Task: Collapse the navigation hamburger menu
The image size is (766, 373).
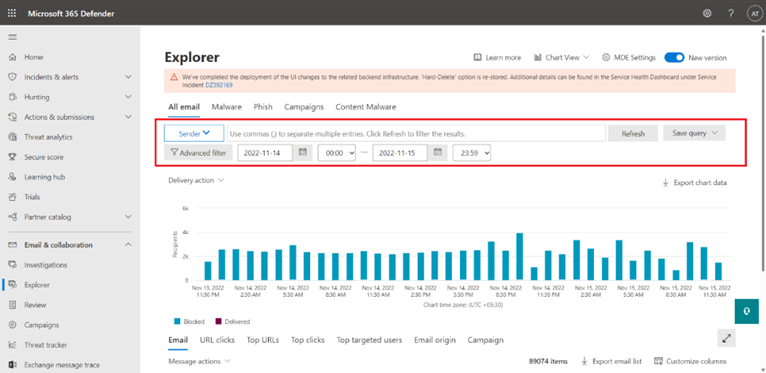Action: (x=12, y=37)
